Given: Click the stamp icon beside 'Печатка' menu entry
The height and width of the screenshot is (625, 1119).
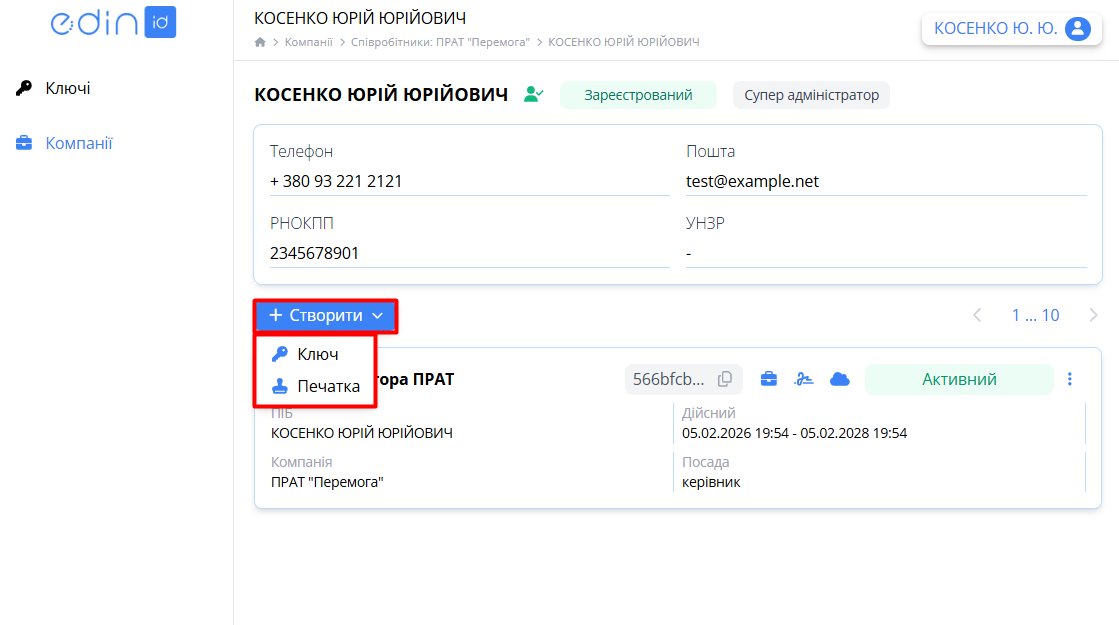Looking at the screenshot, I should click(280, 385).
